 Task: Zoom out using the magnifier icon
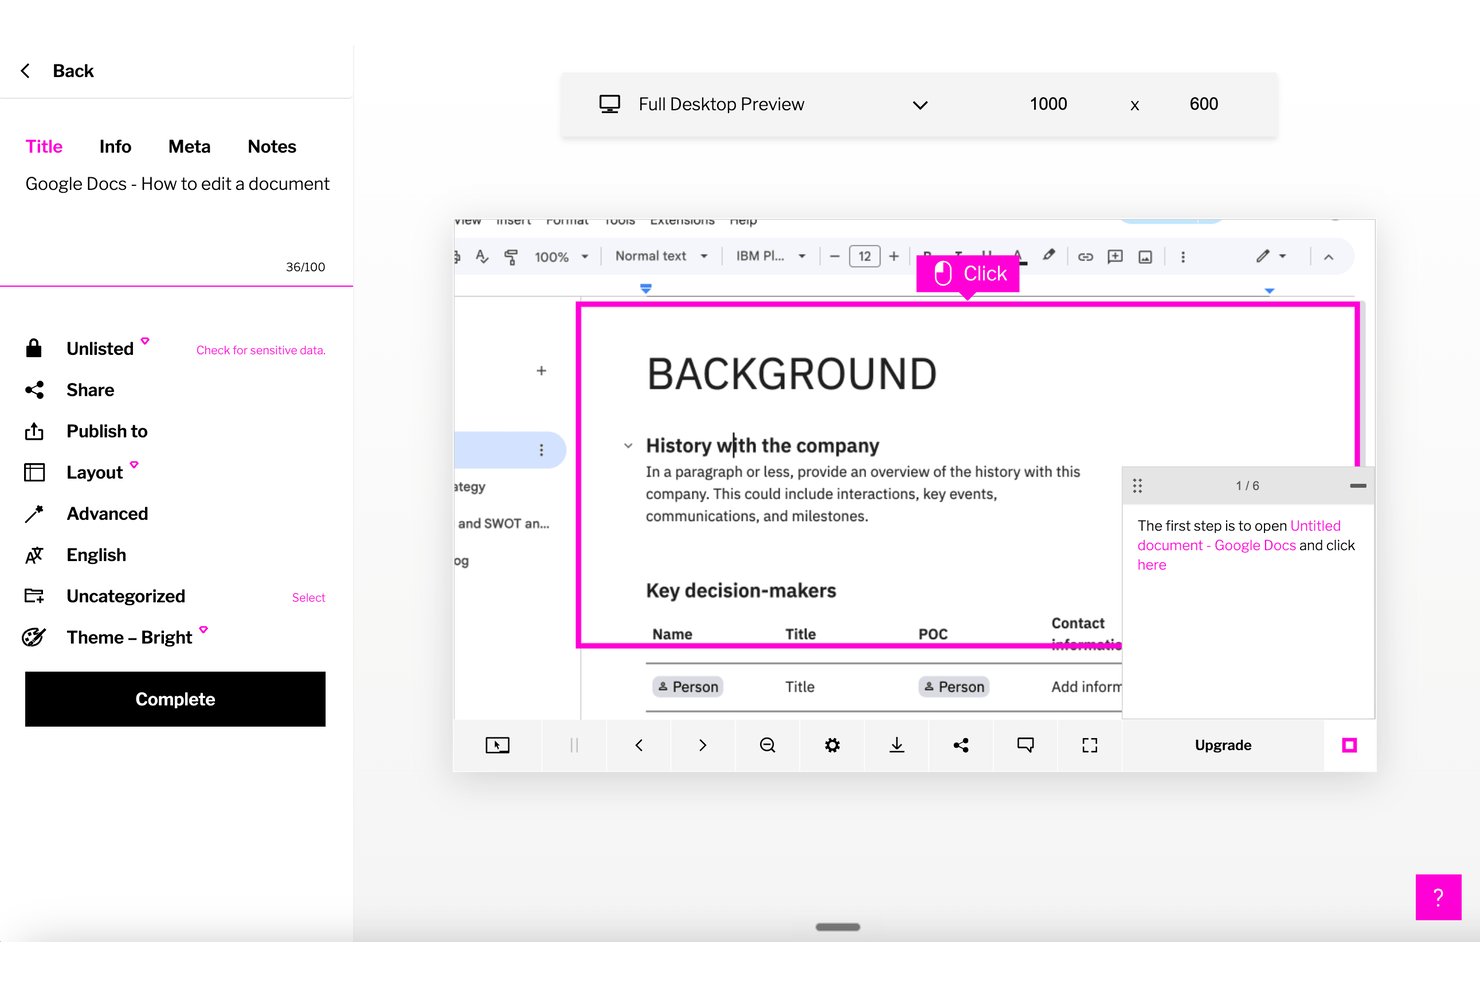click(768, 745)
